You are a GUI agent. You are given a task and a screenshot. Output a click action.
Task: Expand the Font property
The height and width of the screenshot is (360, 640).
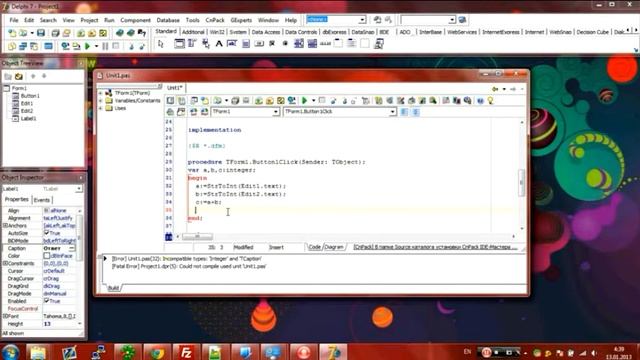5,316
